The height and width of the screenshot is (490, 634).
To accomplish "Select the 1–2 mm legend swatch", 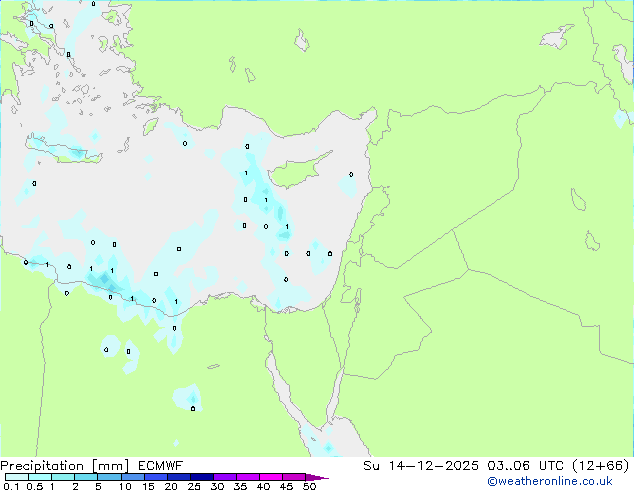I will (63, 477).
